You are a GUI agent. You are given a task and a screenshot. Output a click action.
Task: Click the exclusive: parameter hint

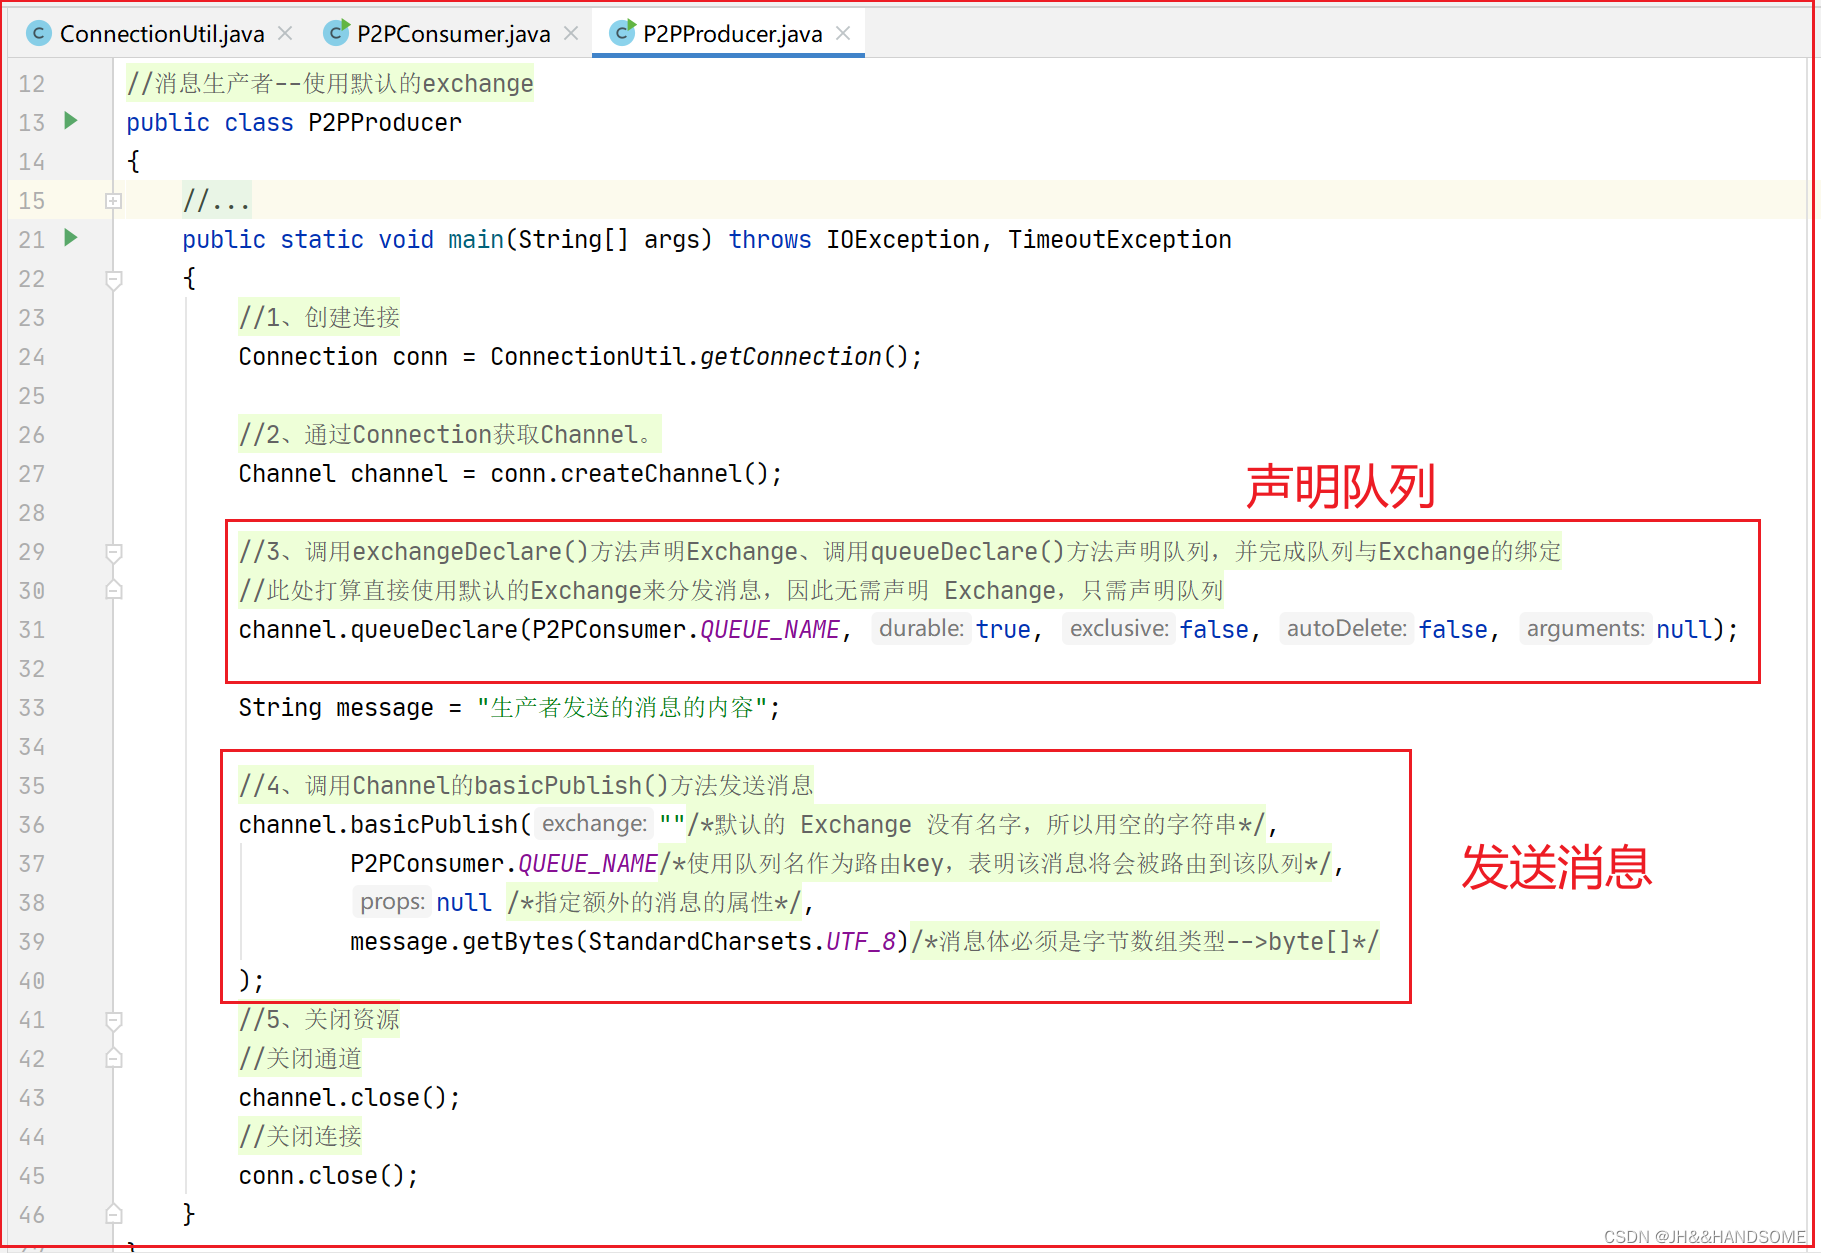click(1119, 629)
